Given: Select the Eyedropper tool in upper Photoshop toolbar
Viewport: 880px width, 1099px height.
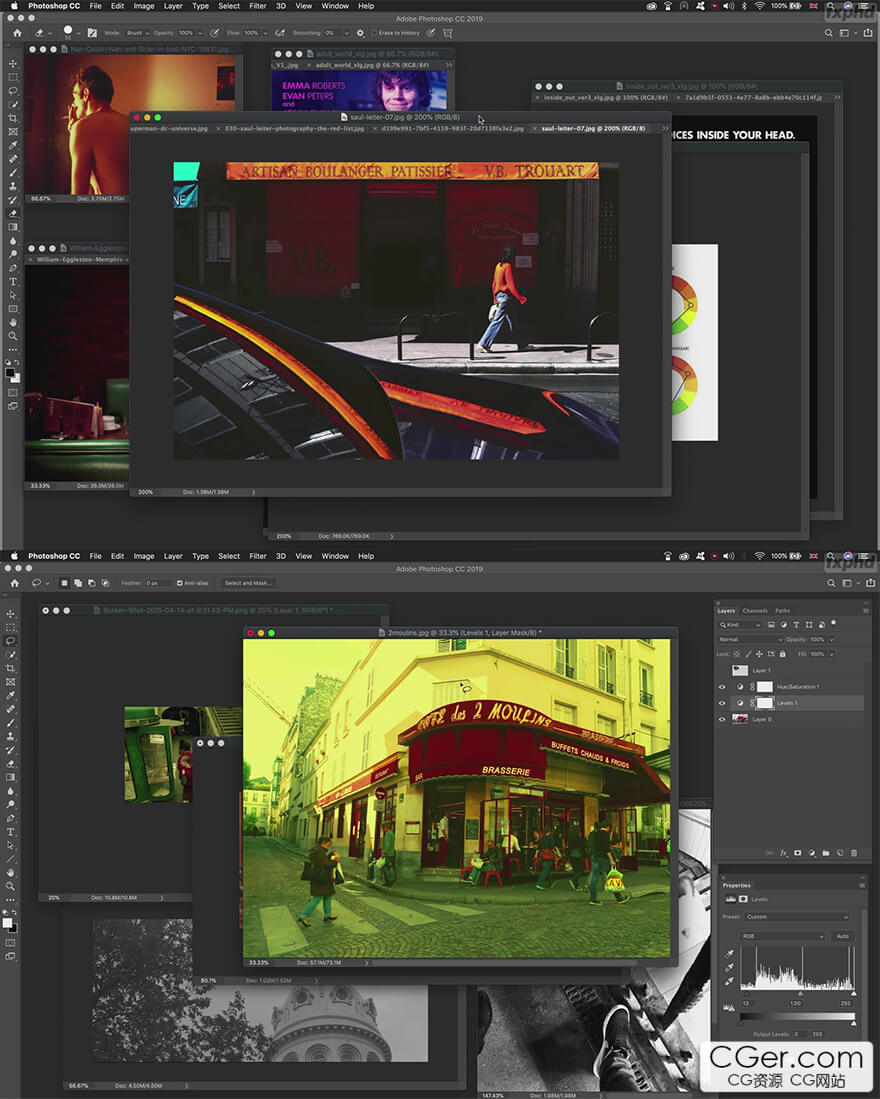Looking at the screenshot, I should coord(13,145).
